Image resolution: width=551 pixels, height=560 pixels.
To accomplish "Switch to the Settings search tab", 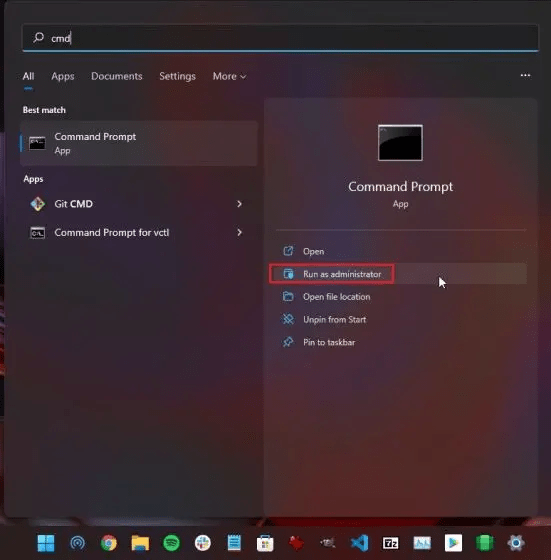I will pos(177,76).
